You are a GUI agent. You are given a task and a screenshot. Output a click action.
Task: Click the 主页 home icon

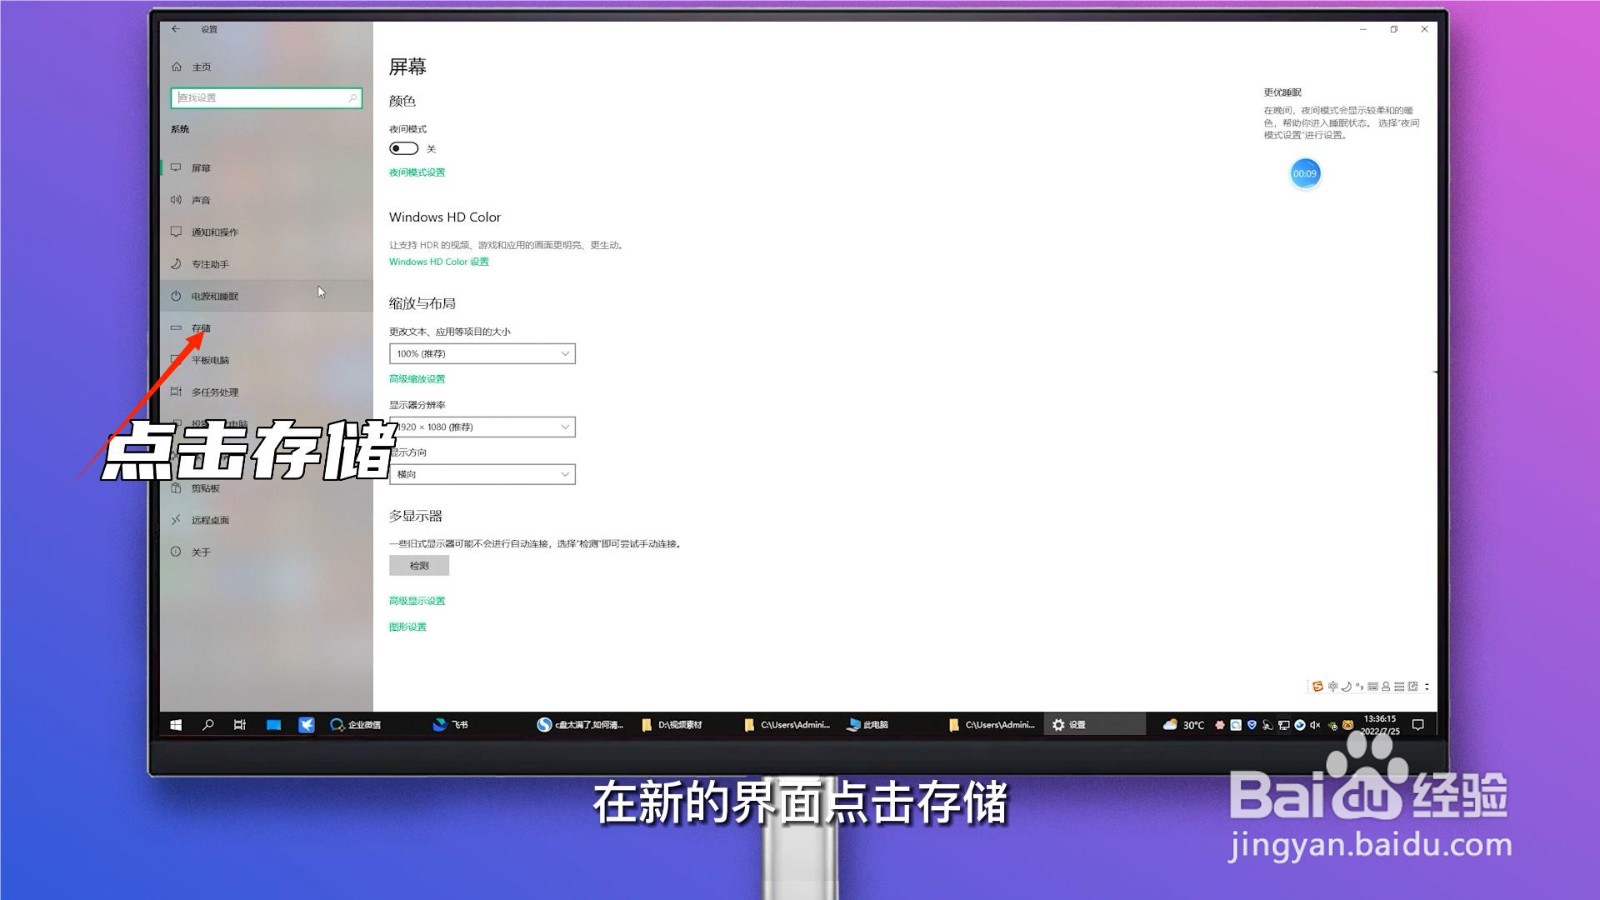tap(178, 66)
